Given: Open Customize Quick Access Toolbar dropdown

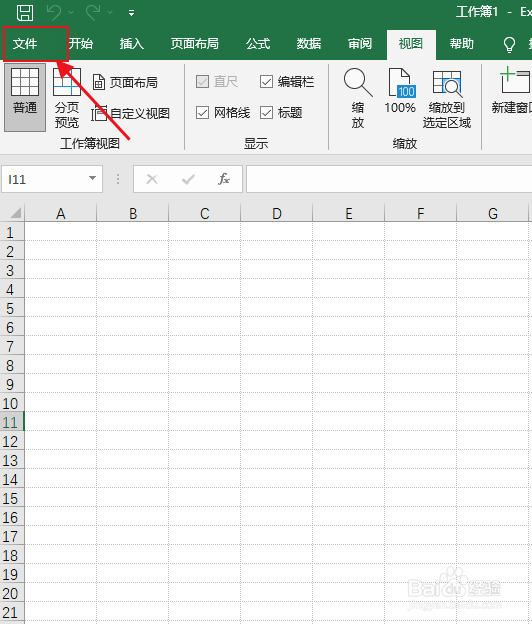Looking at the screenshot, I should 131,13.
